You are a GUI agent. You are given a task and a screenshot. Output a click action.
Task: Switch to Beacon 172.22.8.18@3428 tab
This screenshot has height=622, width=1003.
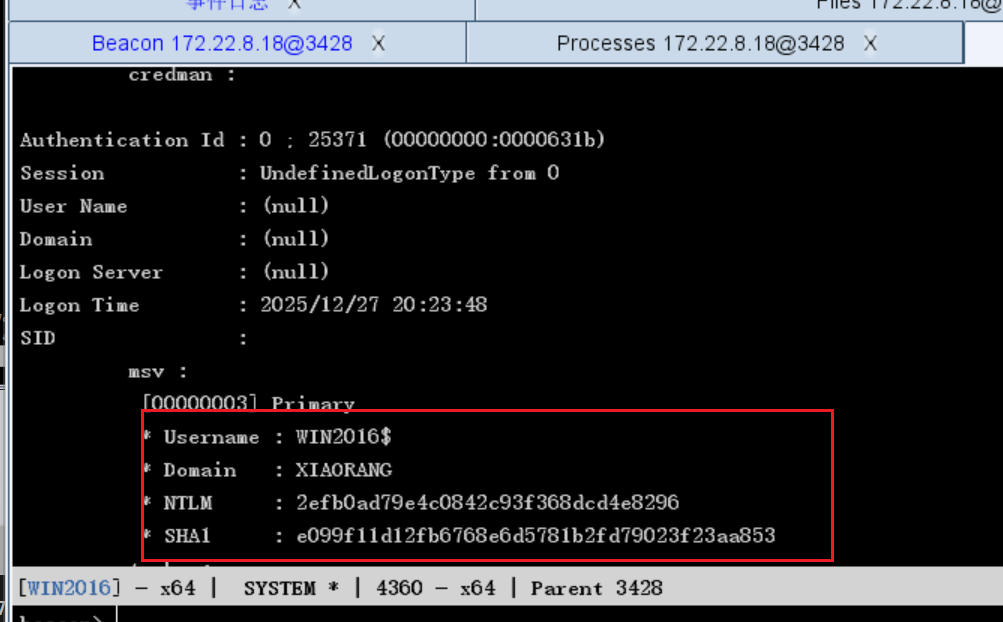222,44
